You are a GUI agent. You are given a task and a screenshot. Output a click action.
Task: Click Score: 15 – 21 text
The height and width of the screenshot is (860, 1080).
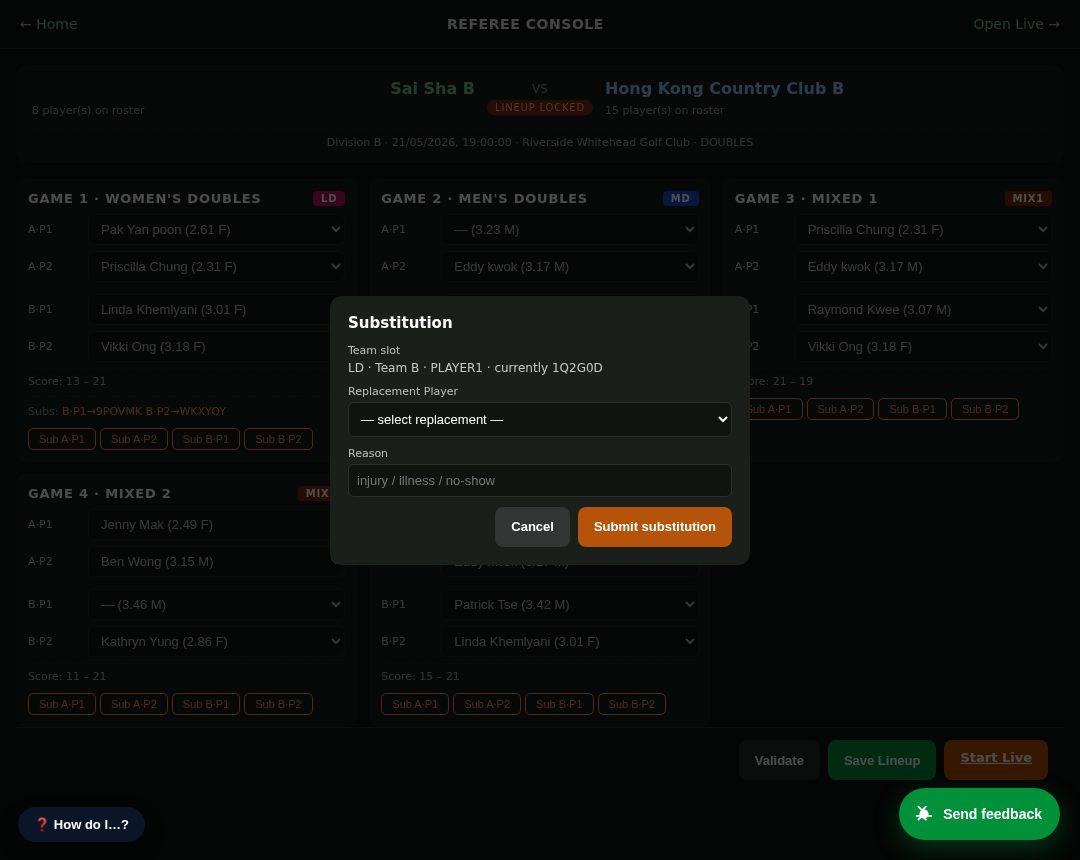420,676
